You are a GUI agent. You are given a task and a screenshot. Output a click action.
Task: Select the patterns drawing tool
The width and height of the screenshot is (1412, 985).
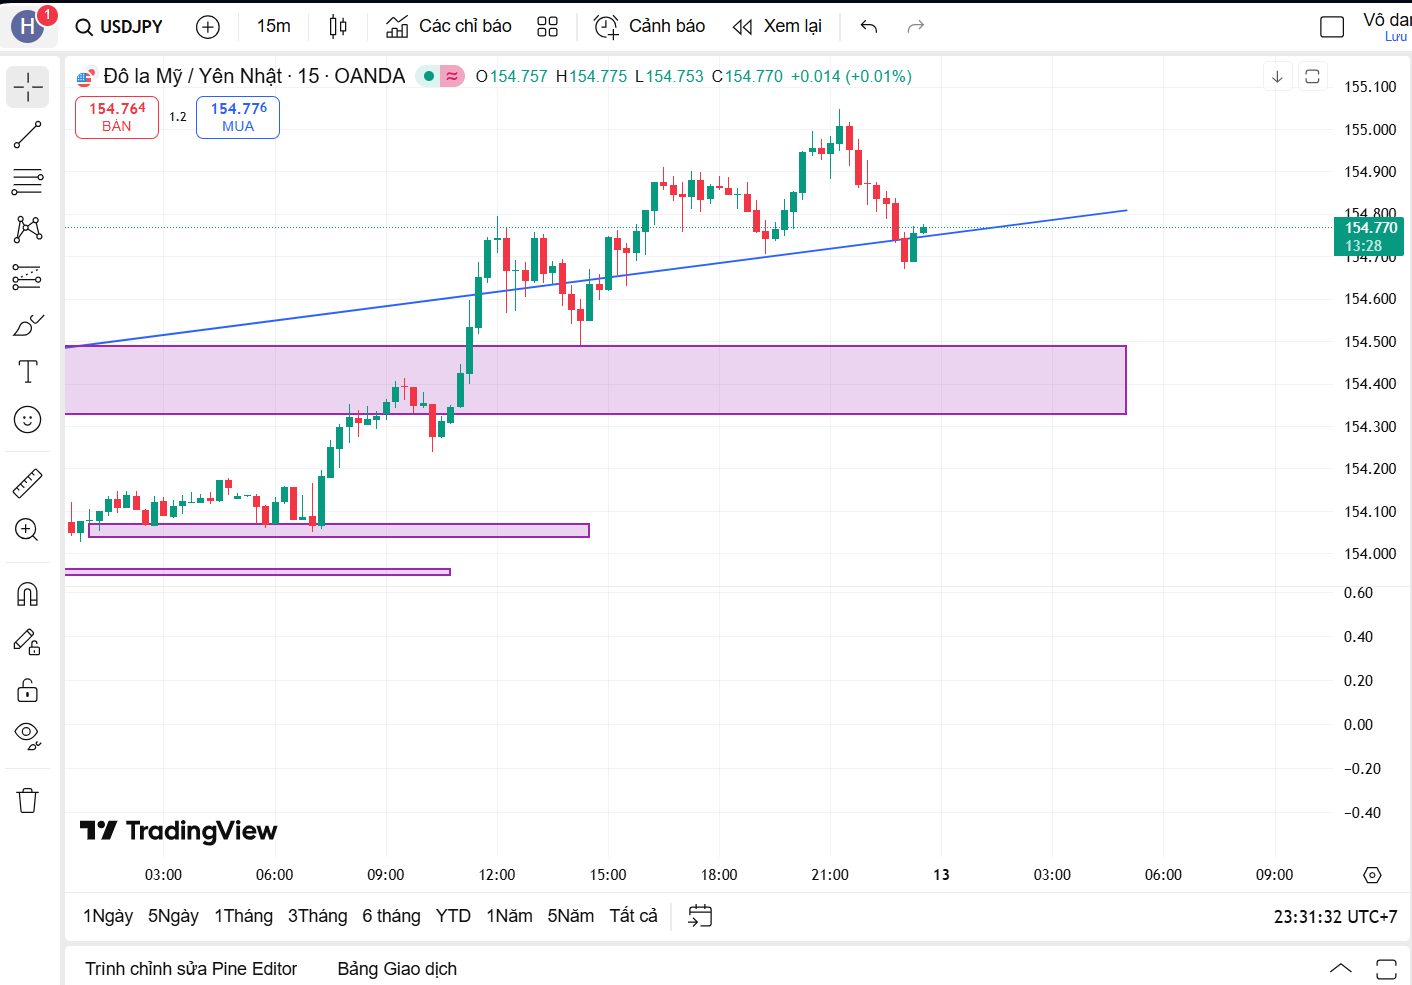coord(27,229)
